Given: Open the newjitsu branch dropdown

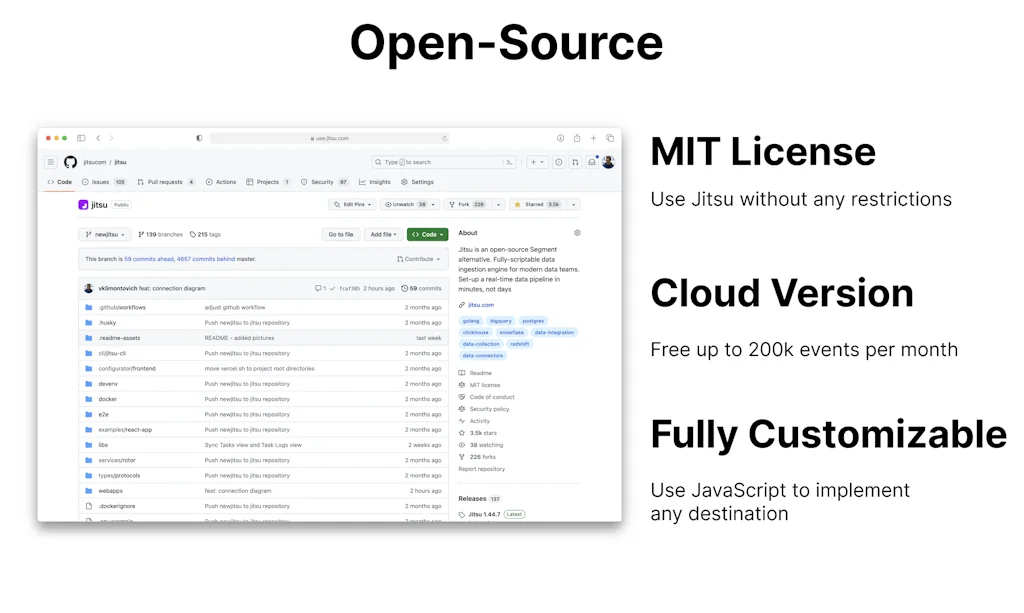Looking at the screenshot, I should pyautogui.click(x=105, y=234).
